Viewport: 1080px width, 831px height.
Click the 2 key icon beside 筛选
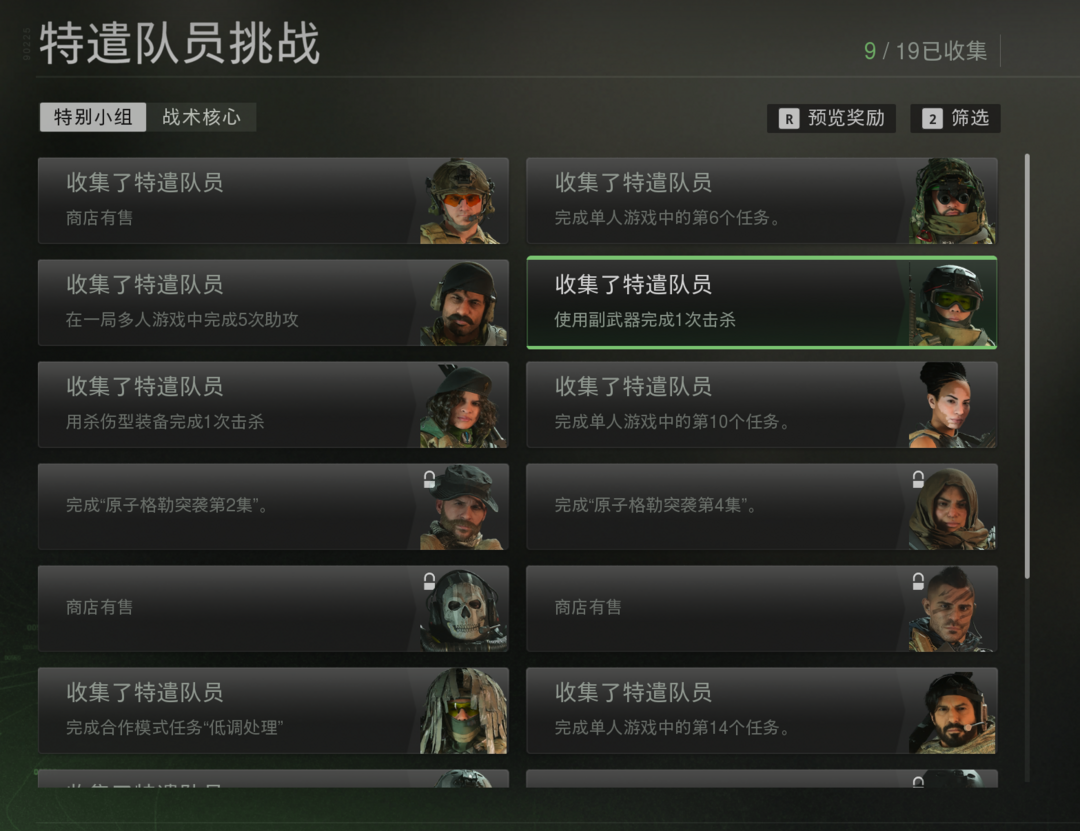(x=932, y=119)
